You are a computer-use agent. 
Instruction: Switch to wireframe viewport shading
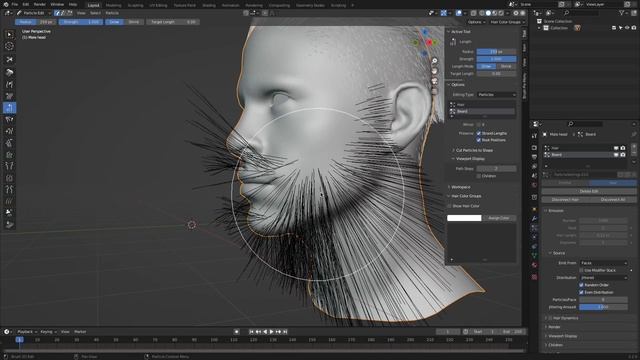[482, 13]
